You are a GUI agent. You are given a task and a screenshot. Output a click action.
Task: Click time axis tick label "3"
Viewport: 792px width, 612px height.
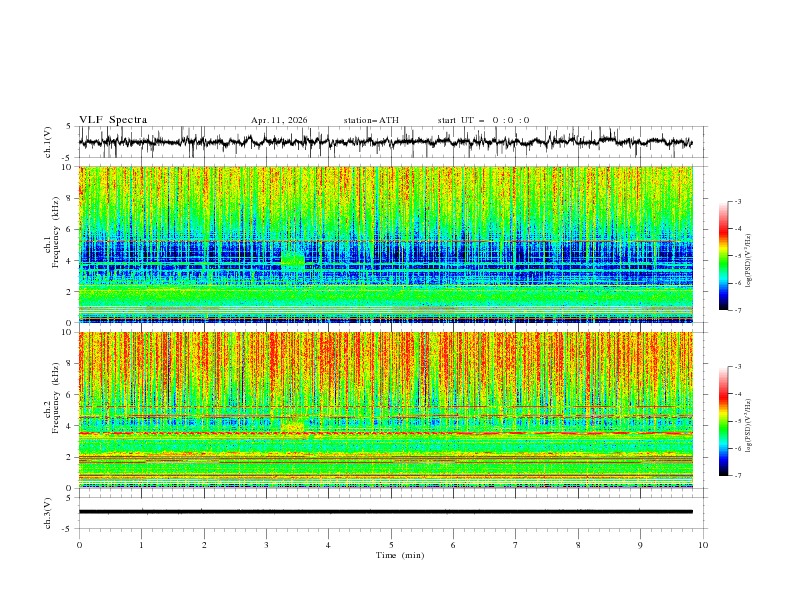click(266, 545)
